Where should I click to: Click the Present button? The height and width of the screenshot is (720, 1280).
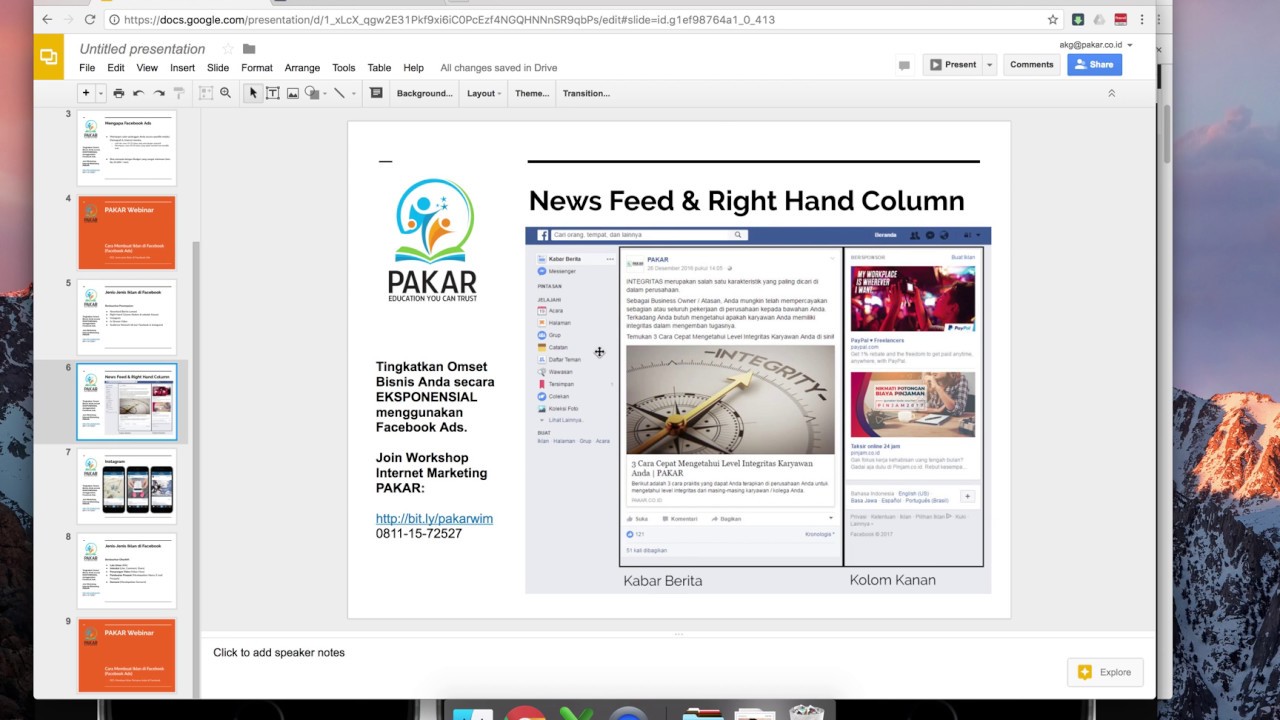[x=952, y=64]
